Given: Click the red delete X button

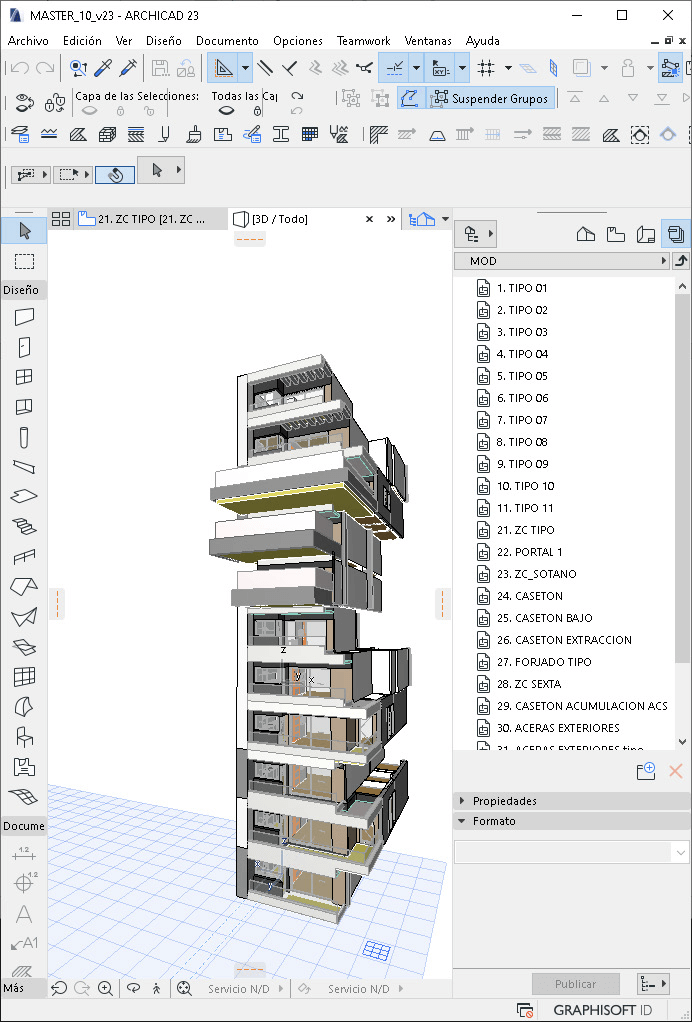Looking at the screenshot, I should pyautogui.click(x=676, y=772).
